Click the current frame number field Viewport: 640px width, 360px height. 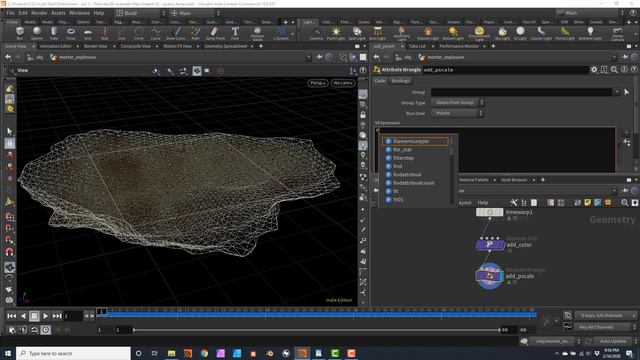[73, 316]
